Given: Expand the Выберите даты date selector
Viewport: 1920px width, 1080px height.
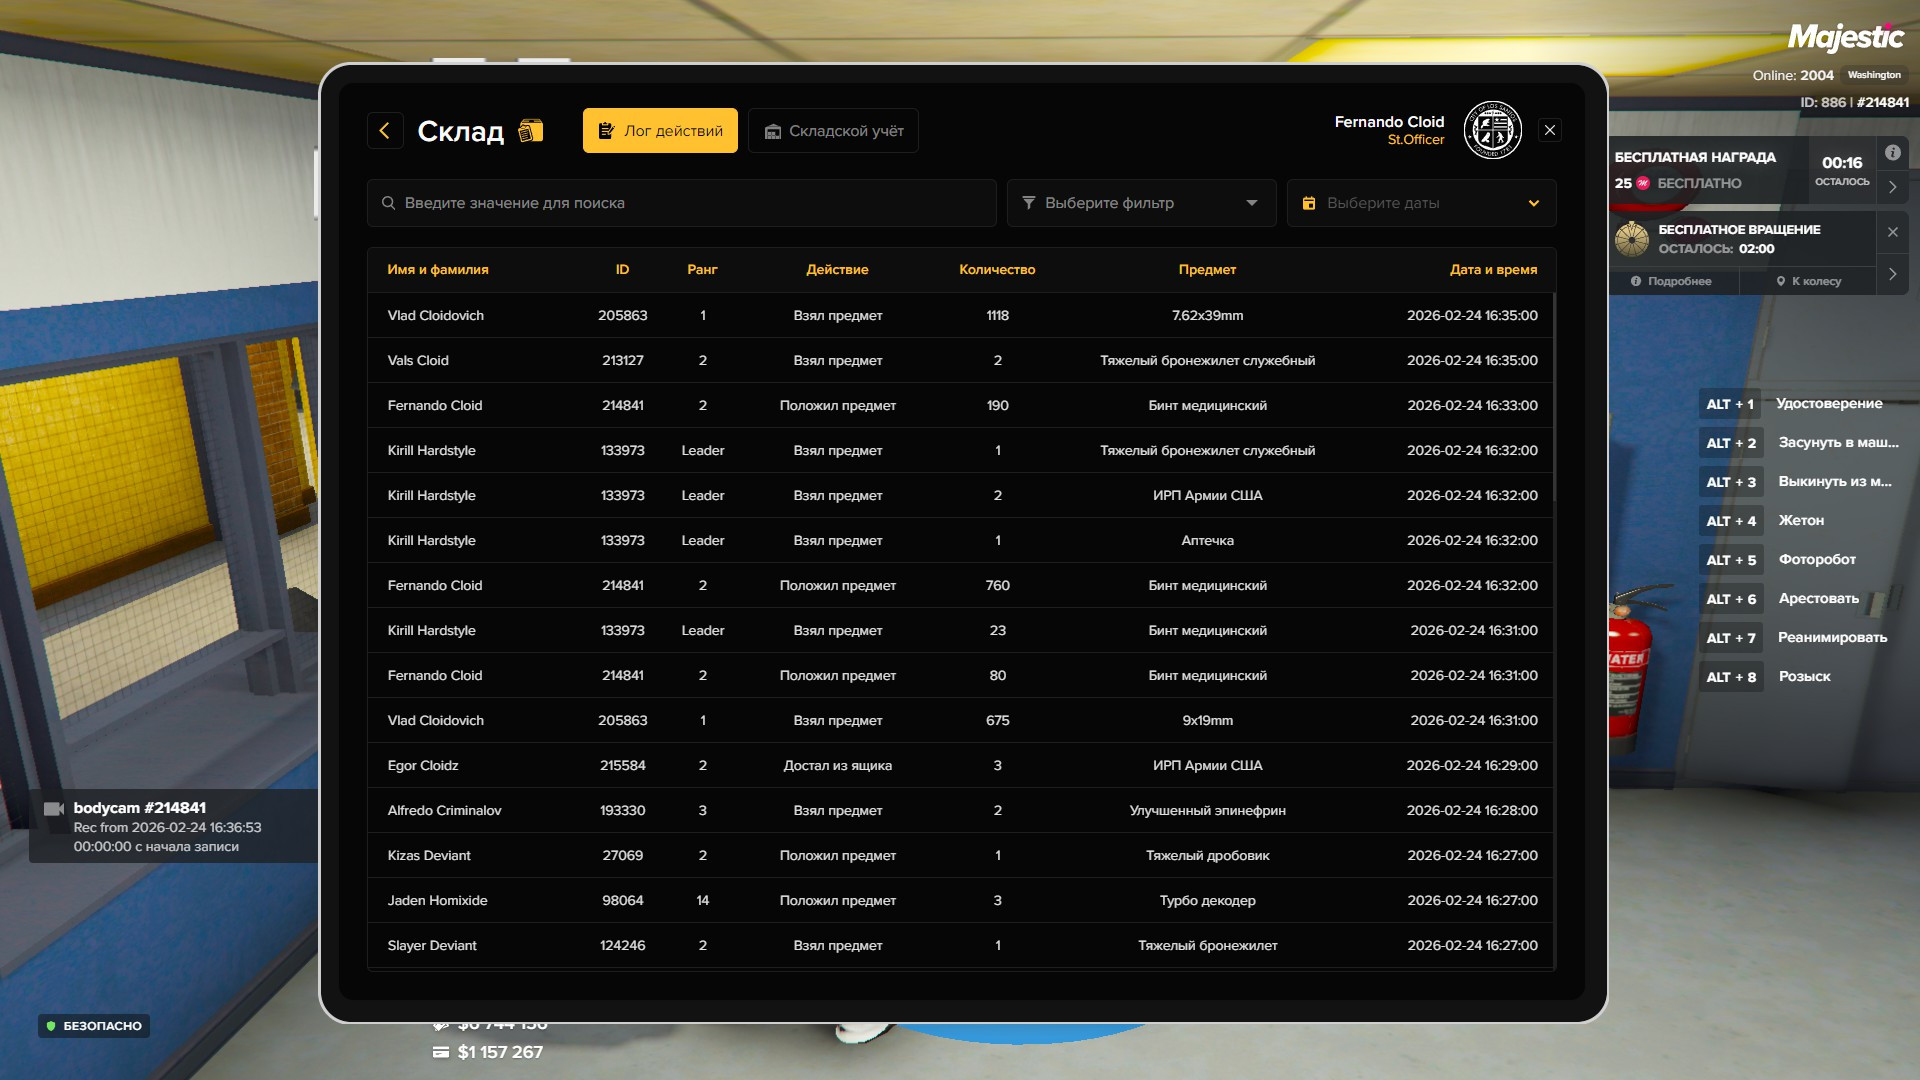Looking at the screenshot, I should click(1532, 203).
